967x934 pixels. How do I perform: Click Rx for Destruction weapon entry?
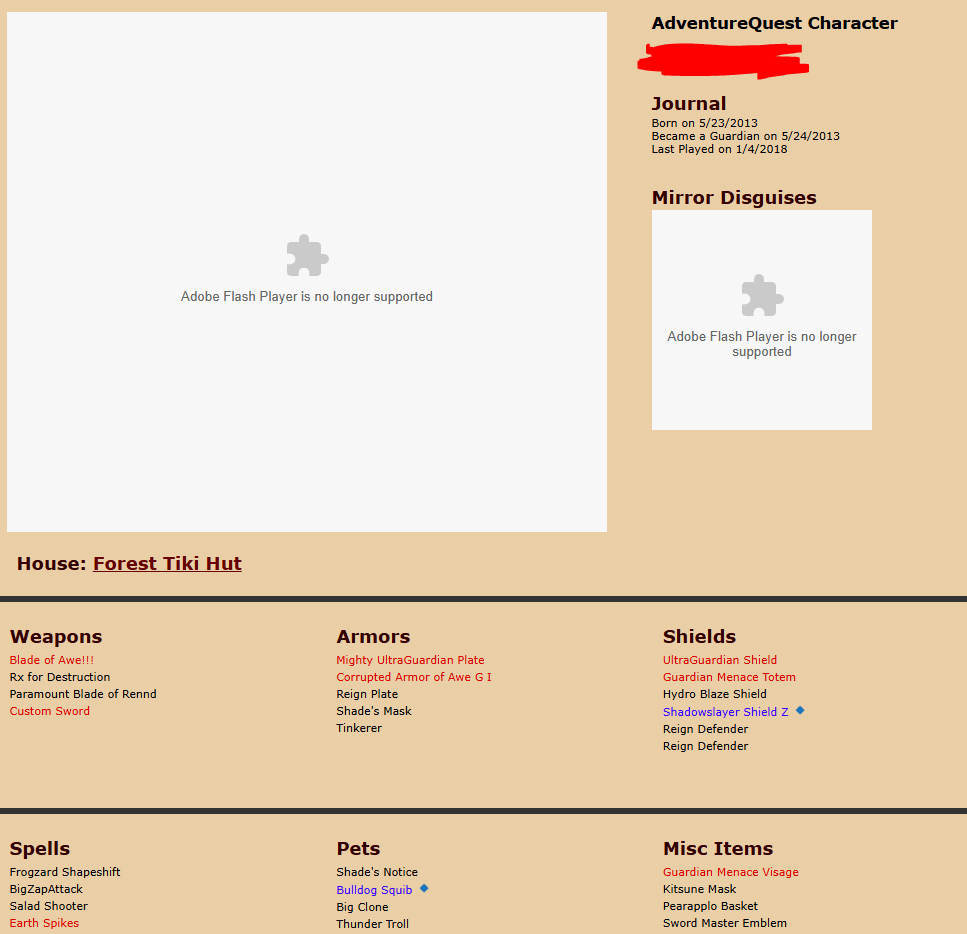[x=60, y=677]
